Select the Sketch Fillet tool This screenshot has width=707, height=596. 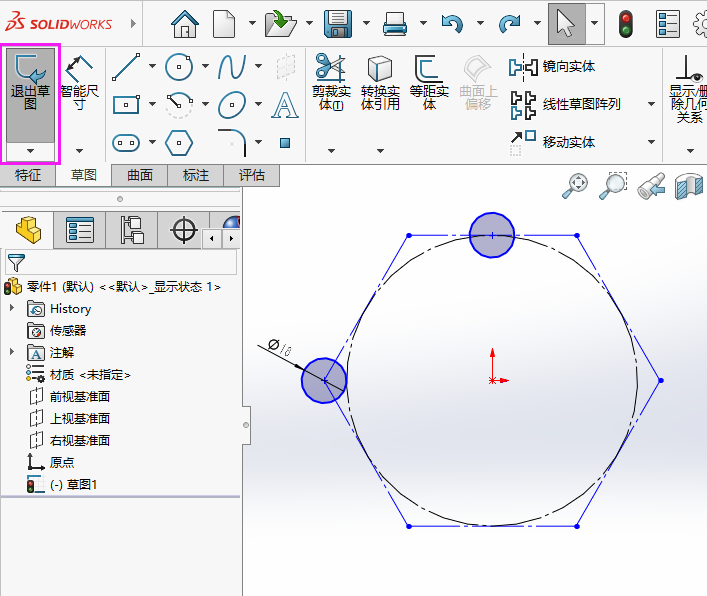pos(232,143)
